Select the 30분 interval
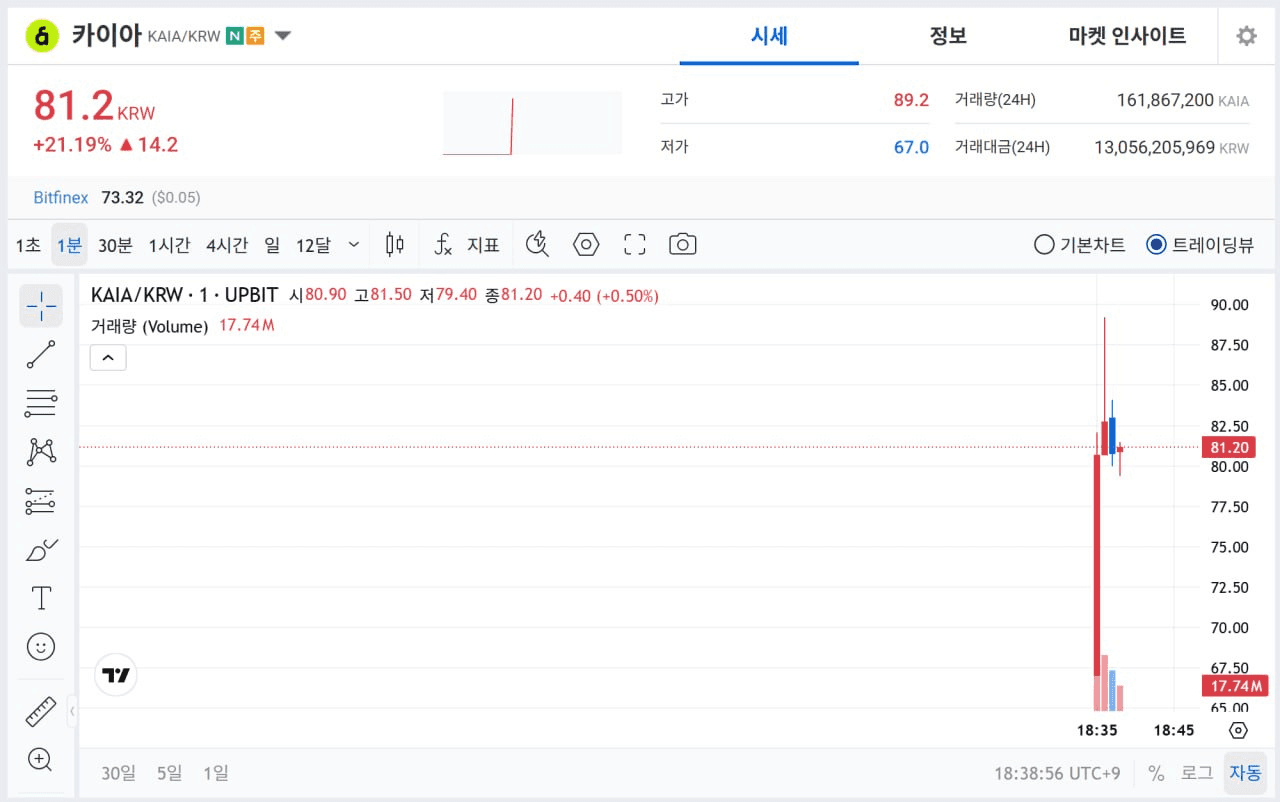This screenshot has width=1280, height=802. (115, 244)
